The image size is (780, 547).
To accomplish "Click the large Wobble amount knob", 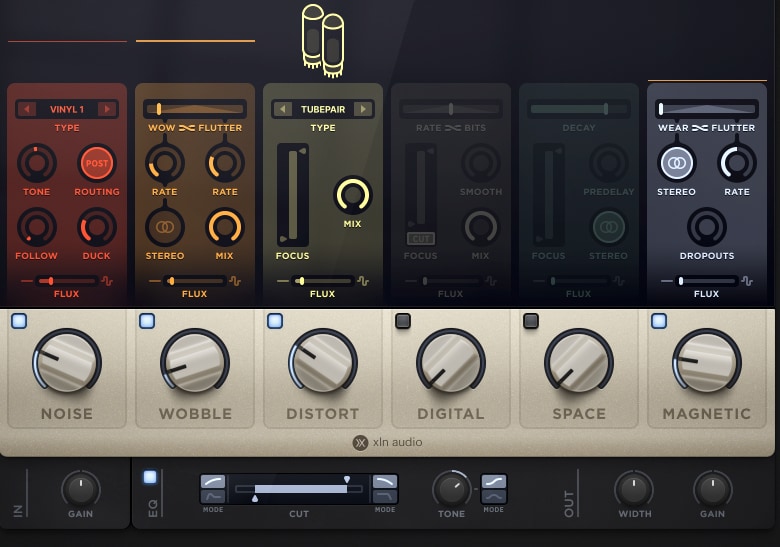I will click(195, 362).
